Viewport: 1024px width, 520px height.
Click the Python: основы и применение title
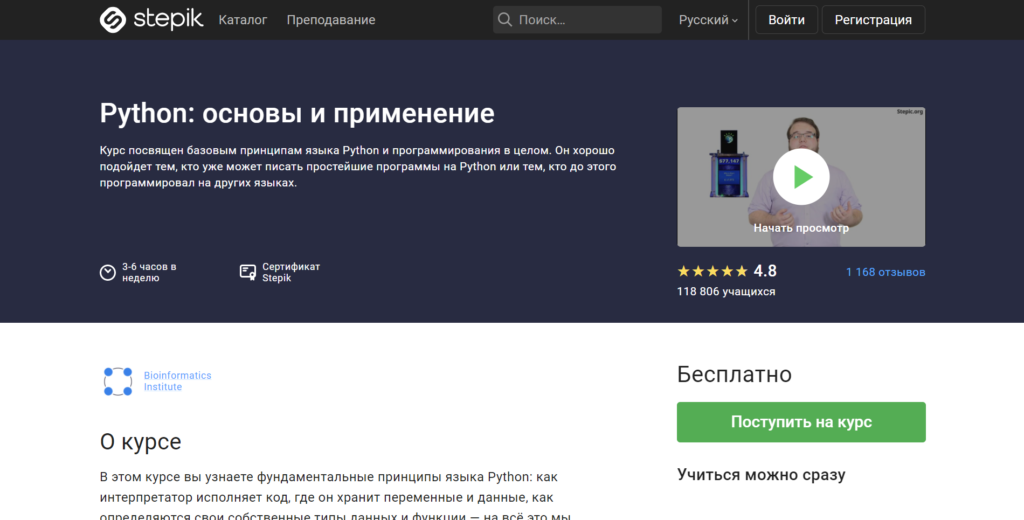point(297,113)
